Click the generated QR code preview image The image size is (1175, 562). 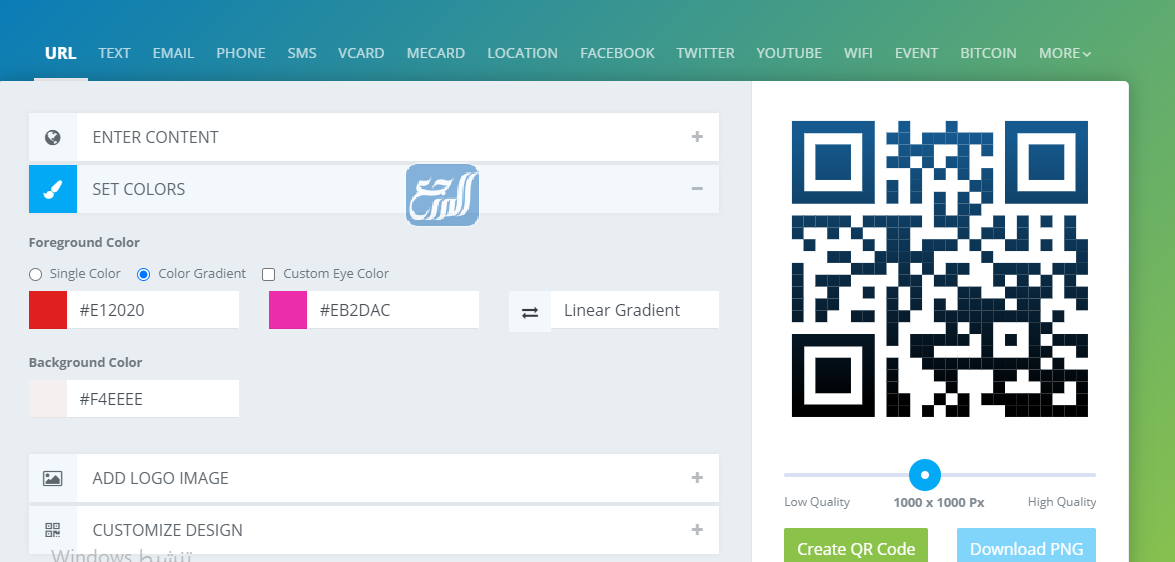(939, 268)
